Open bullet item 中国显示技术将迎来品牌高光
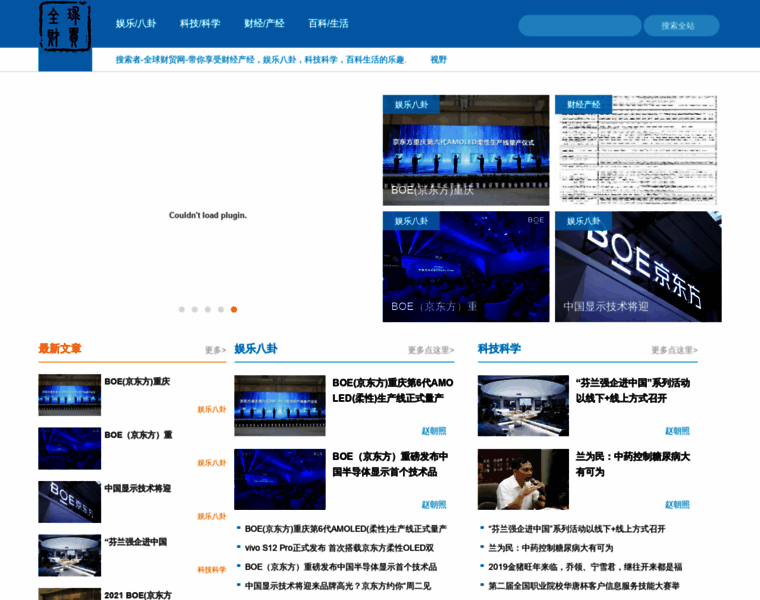 tap(338, 586)
